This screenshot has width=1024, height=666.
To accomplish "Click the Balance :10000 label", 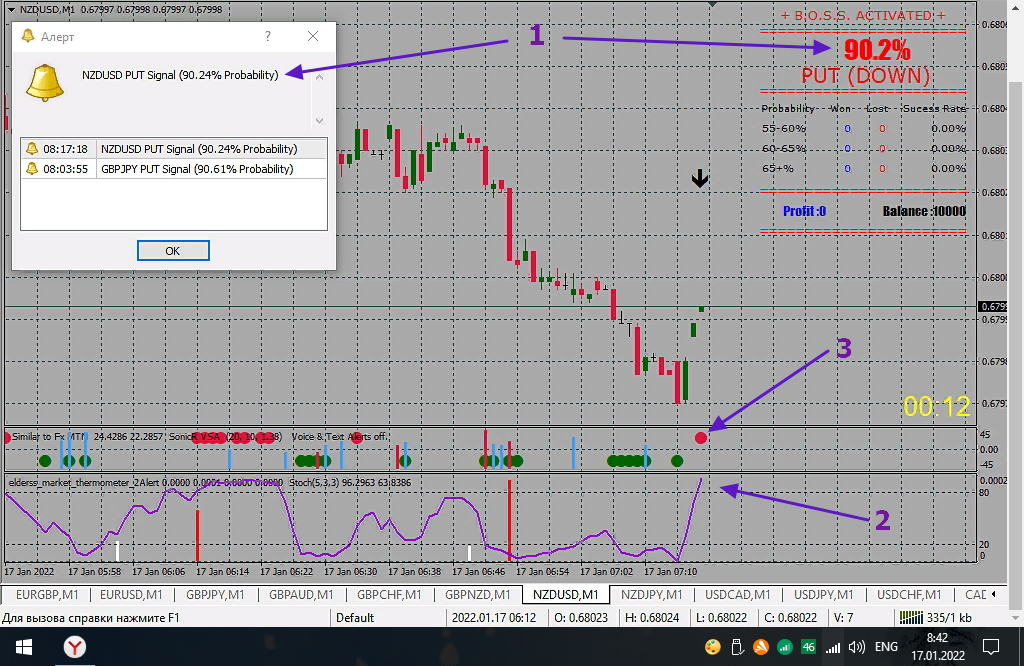I will pos(923,211).
